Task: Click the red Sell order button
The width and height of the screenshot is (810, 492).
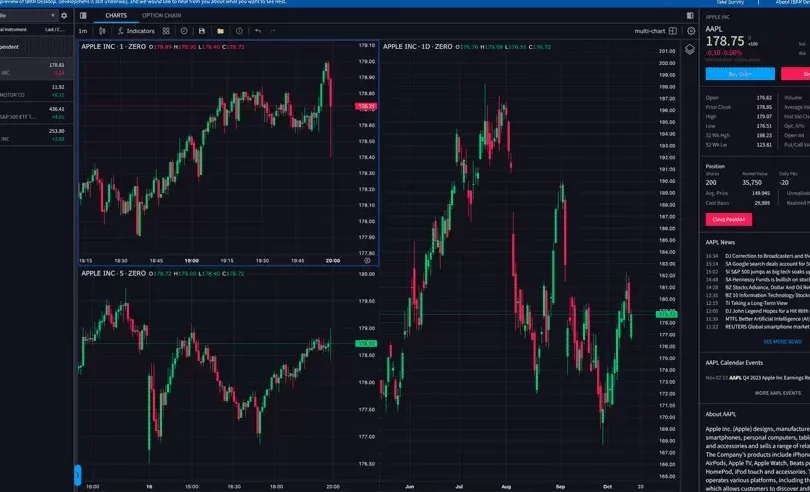Action: [796, 74]
